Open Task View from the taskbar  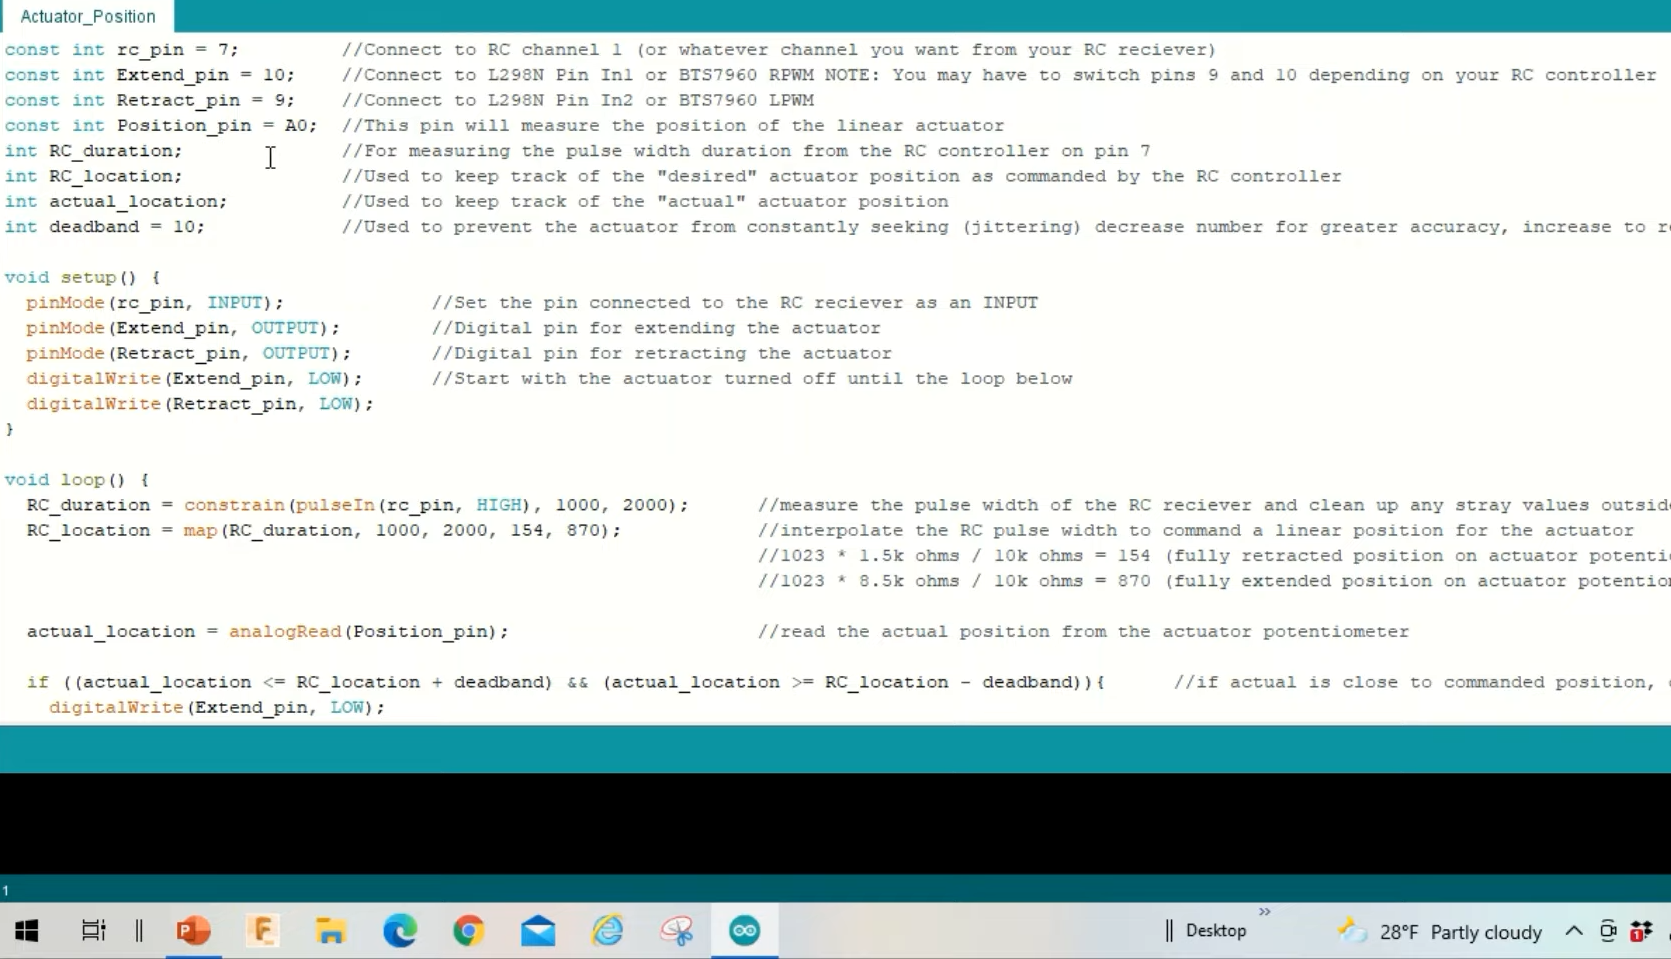(x=93, y=931)
